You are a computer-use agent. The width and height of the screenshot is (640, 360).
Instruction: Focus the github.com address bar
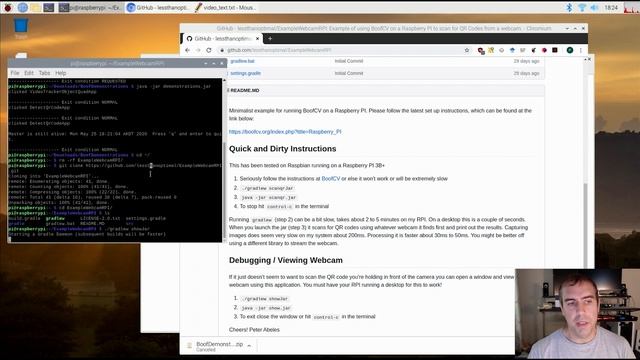pos(343,50)
